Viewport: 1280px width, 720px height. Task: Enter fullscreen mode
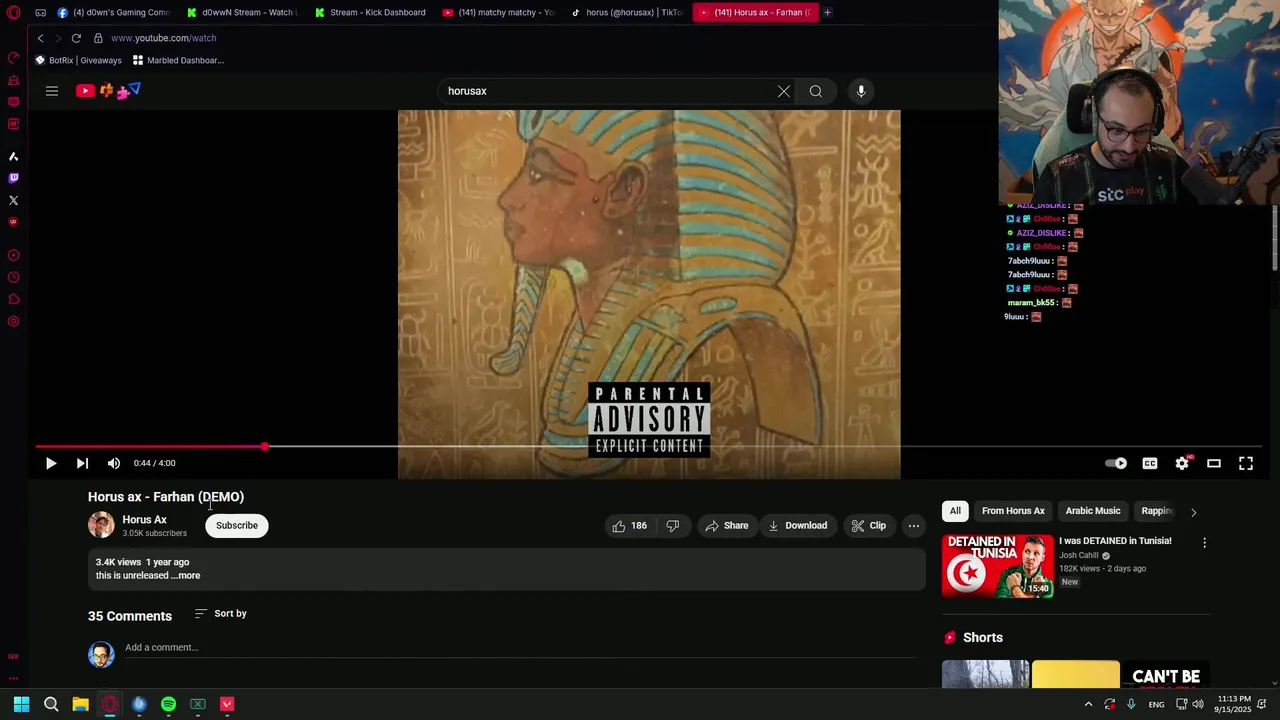[1246, 463]
